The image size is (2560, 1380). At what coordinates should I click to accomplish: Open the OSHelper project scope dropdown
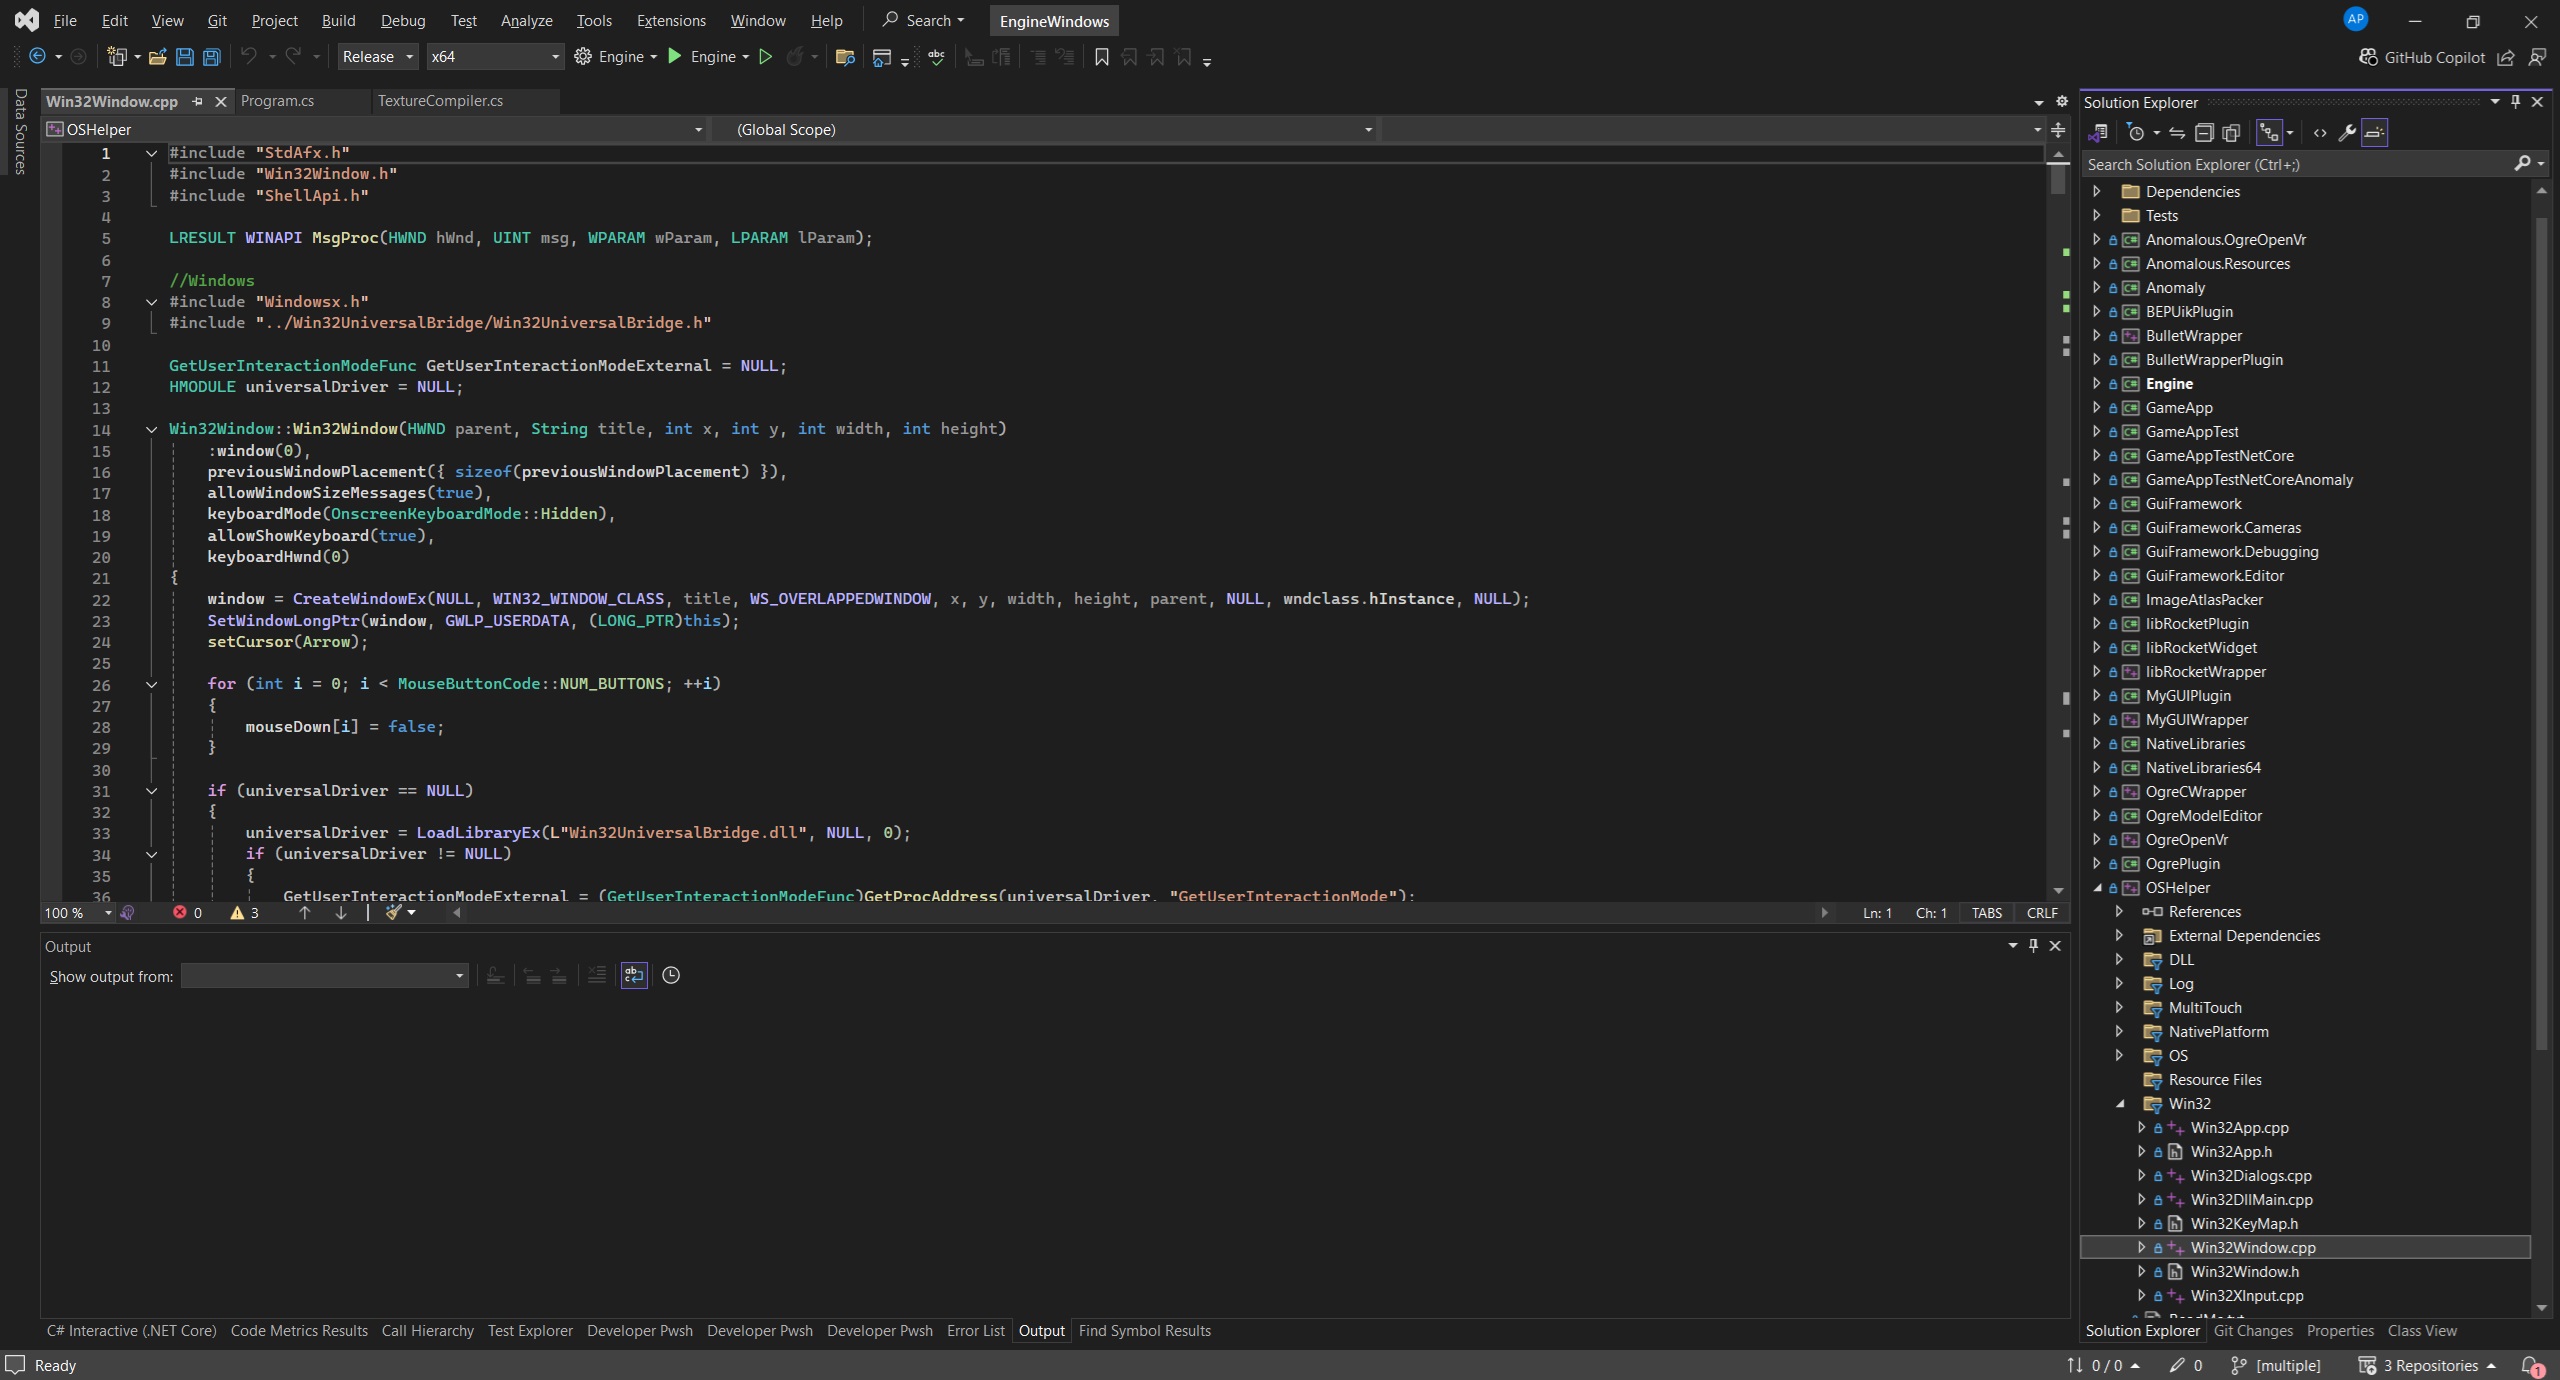375,129
